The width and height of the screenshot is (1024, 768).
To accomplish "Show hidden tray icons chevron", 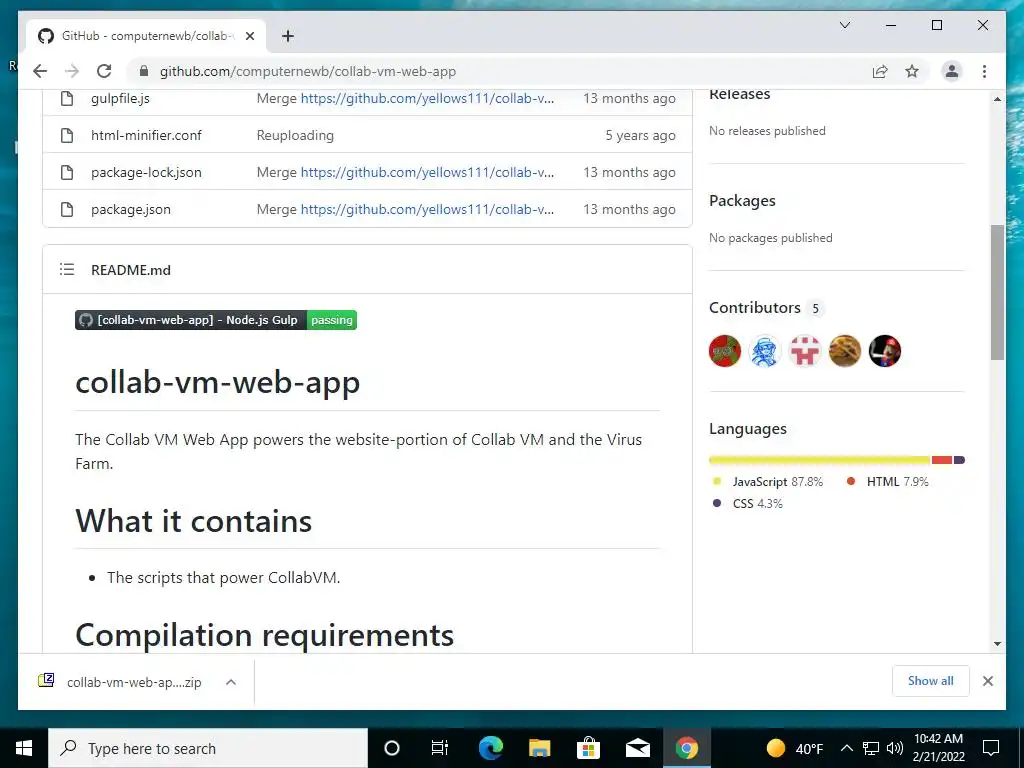I will point(846,748).
